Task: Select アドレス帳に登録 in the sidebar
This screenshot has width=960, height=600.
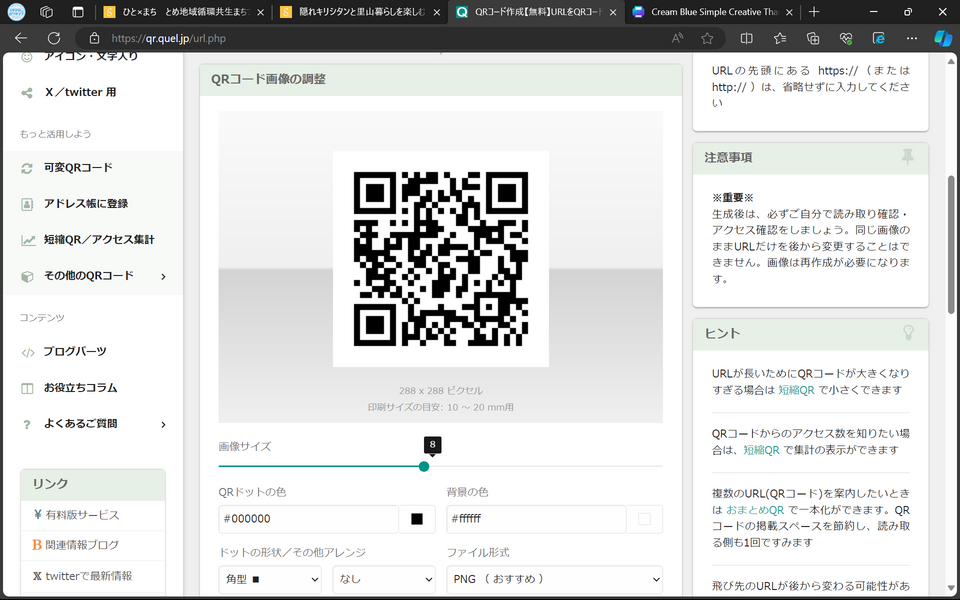Action: (85, 204)
